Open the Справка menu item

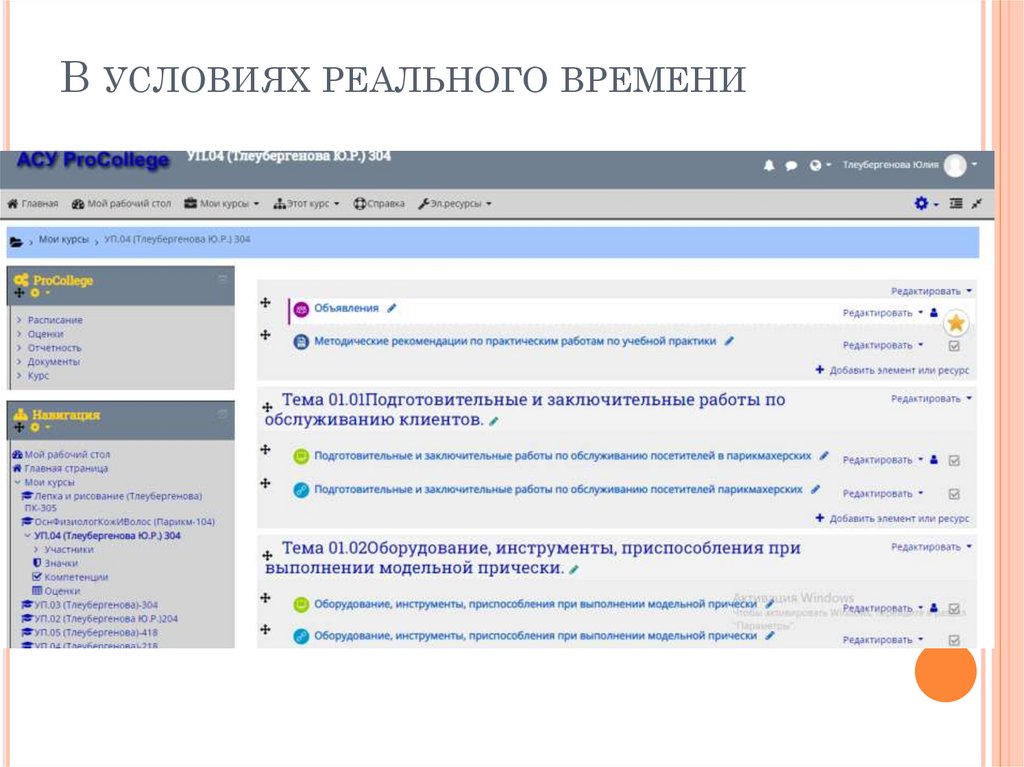coord(379,204)
